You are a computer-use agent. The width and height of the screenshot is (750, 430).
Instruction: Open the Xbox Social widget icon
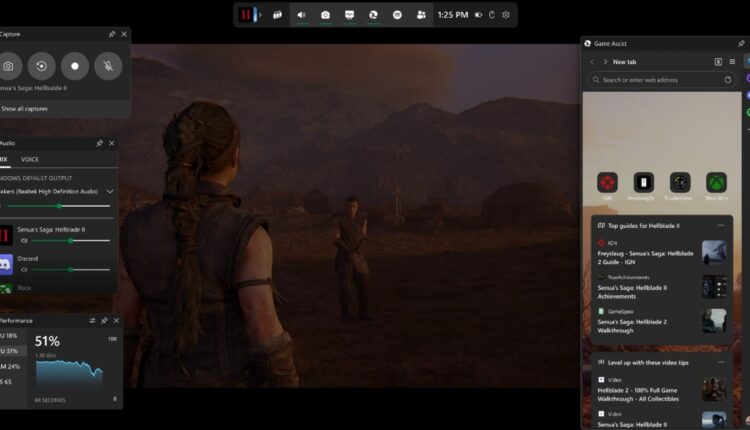tap(420, 15)
